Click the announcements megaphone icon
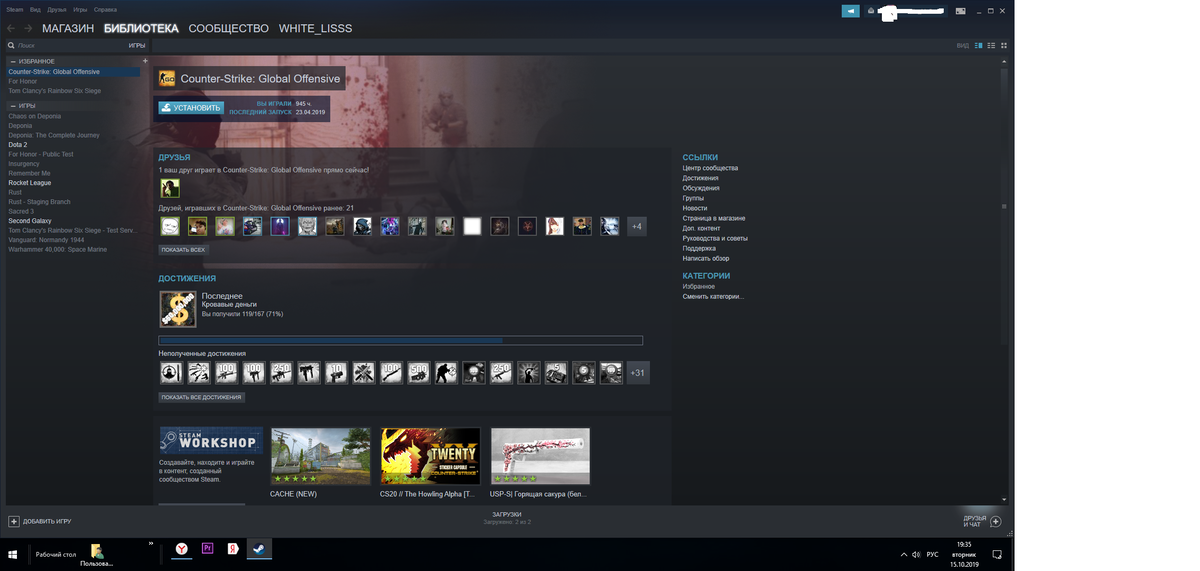 click(850, 11)
